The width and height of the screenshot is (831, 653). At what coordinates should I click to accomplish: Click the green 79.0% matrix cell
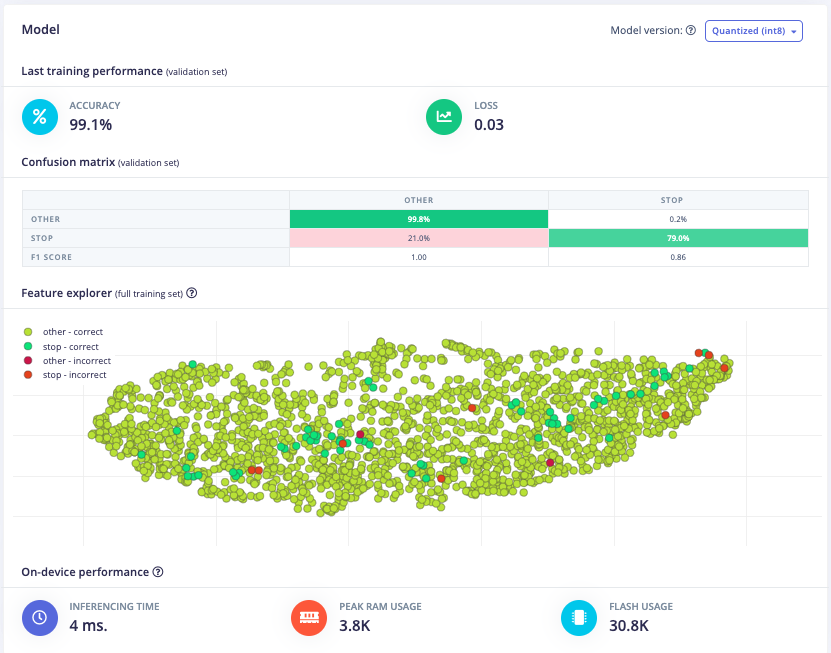tap(678, 238)
